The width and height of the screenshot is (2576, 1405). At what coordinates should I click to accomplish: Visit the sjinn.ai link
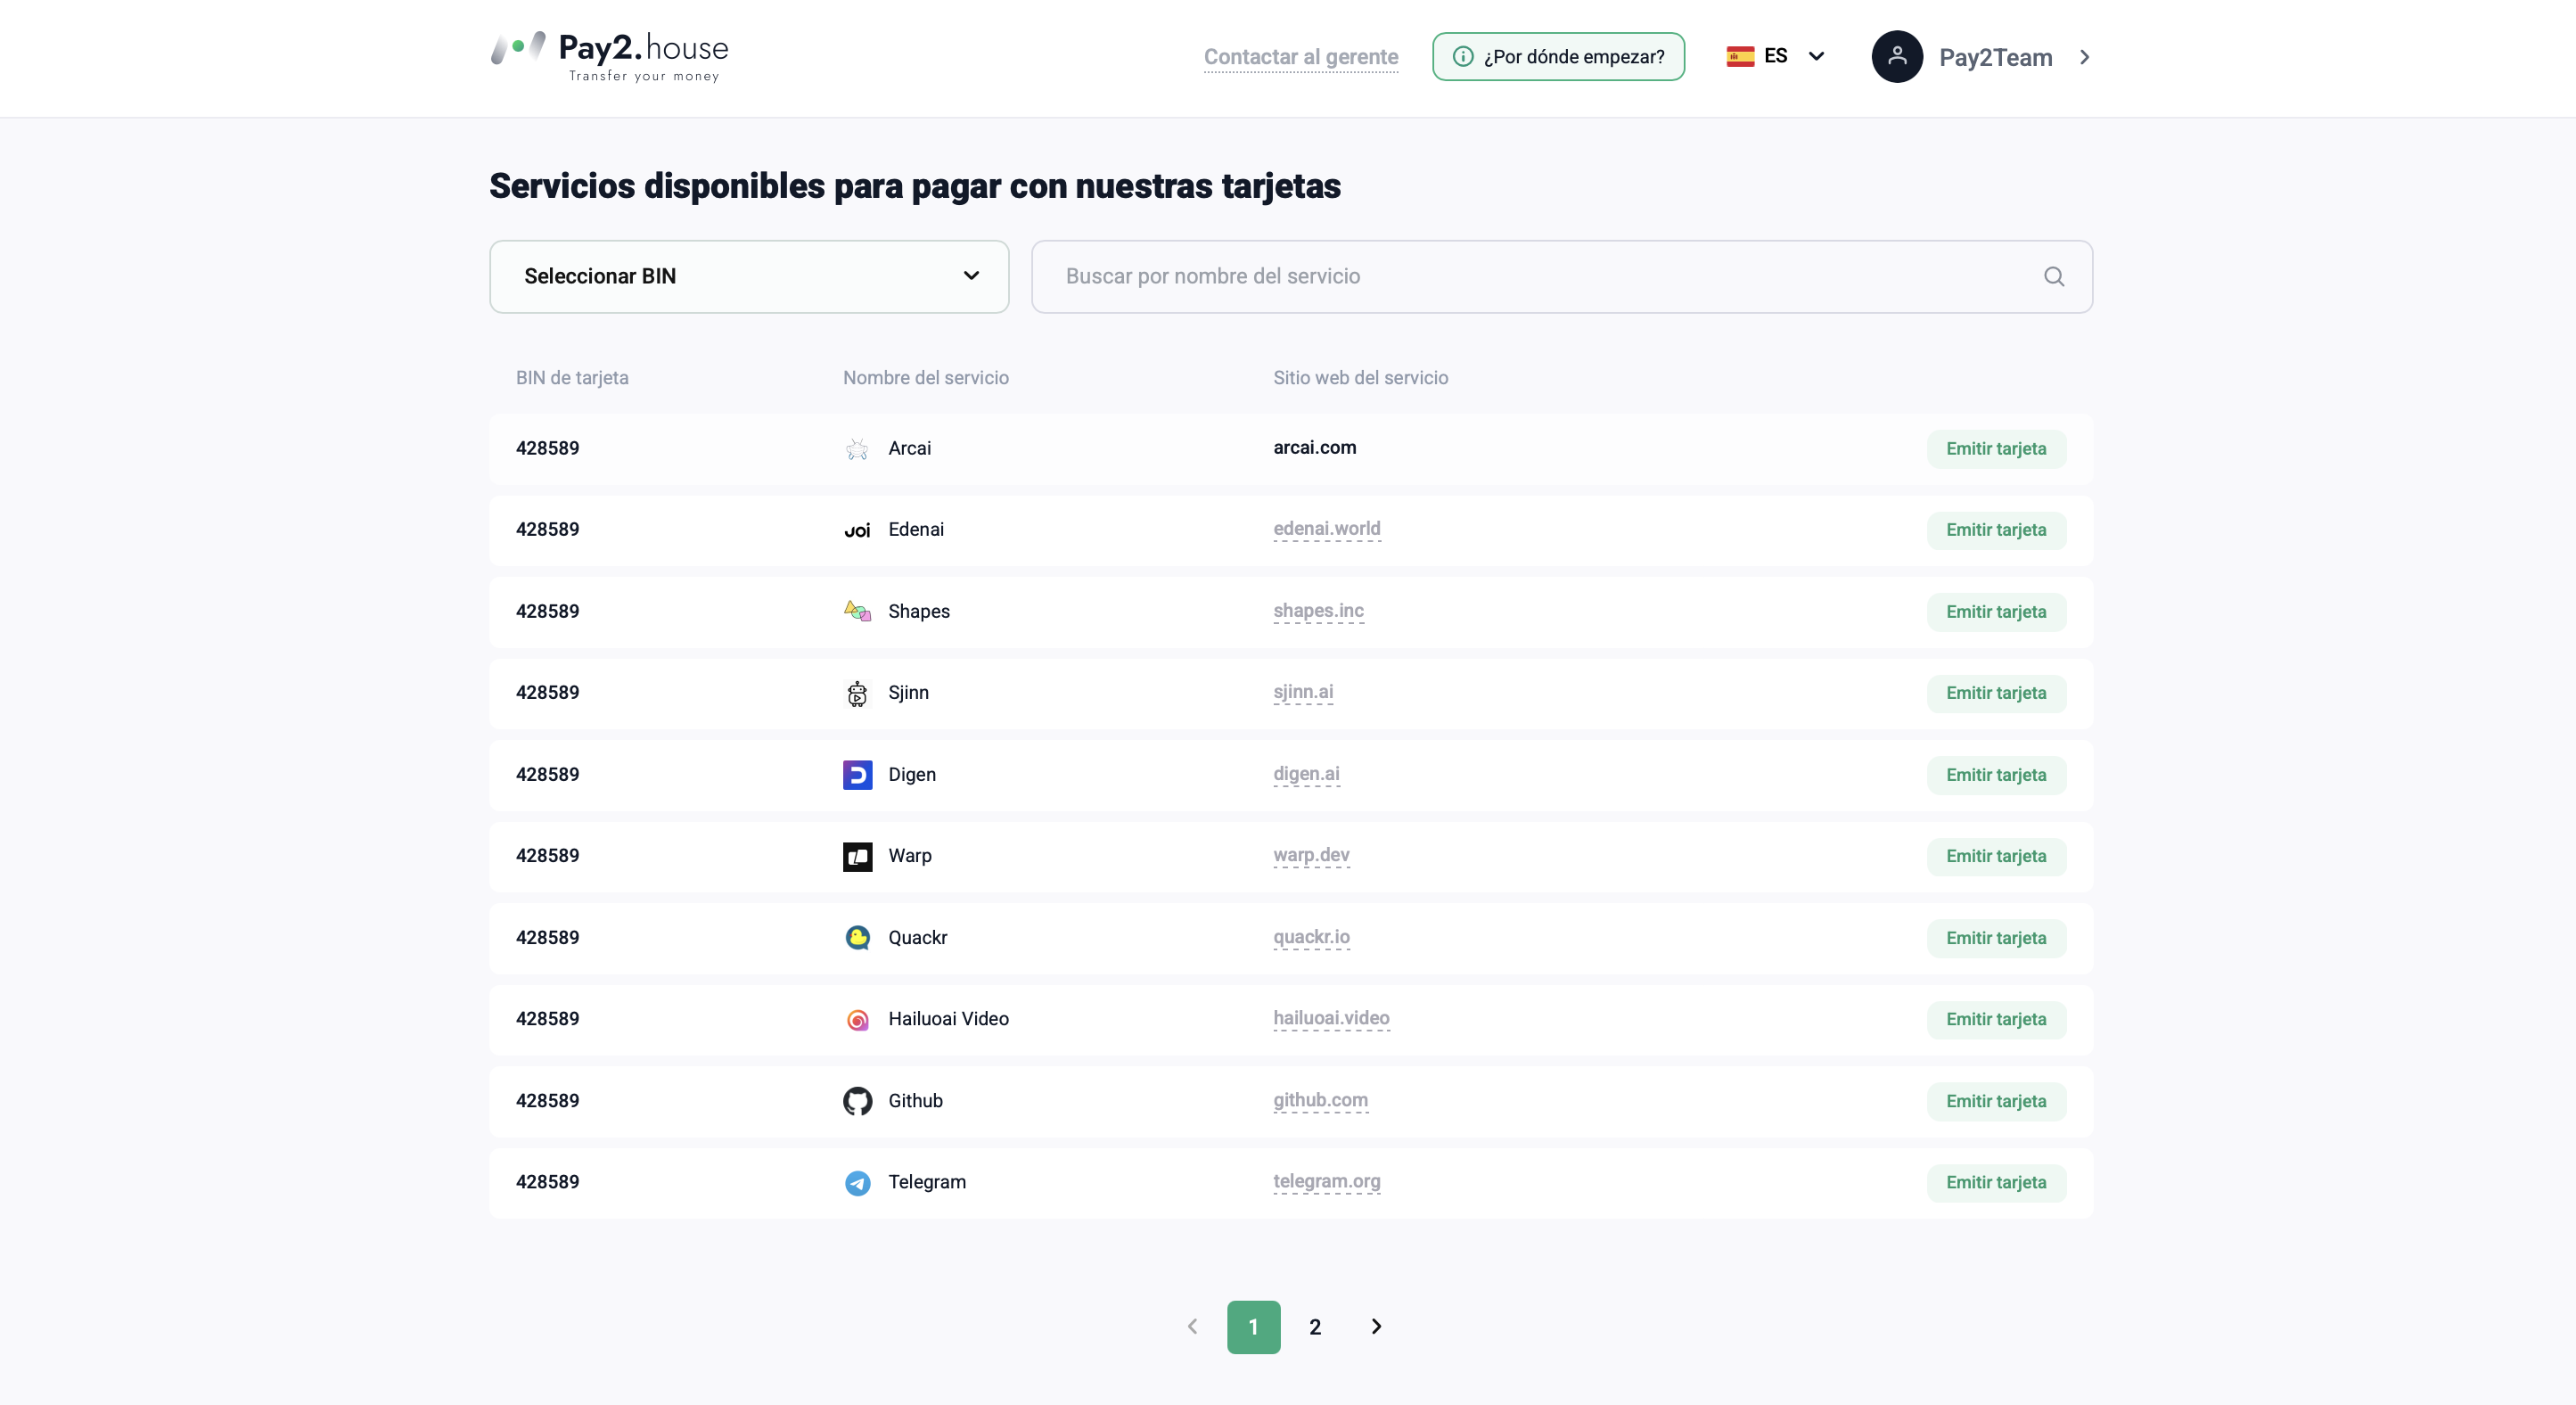click(1303, 692)
